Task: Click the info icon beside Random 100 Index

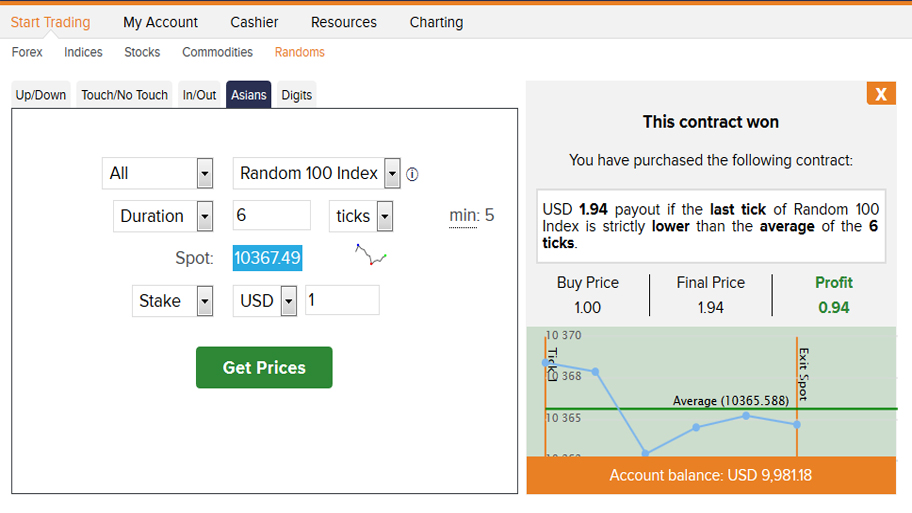Action: point(412,174)
